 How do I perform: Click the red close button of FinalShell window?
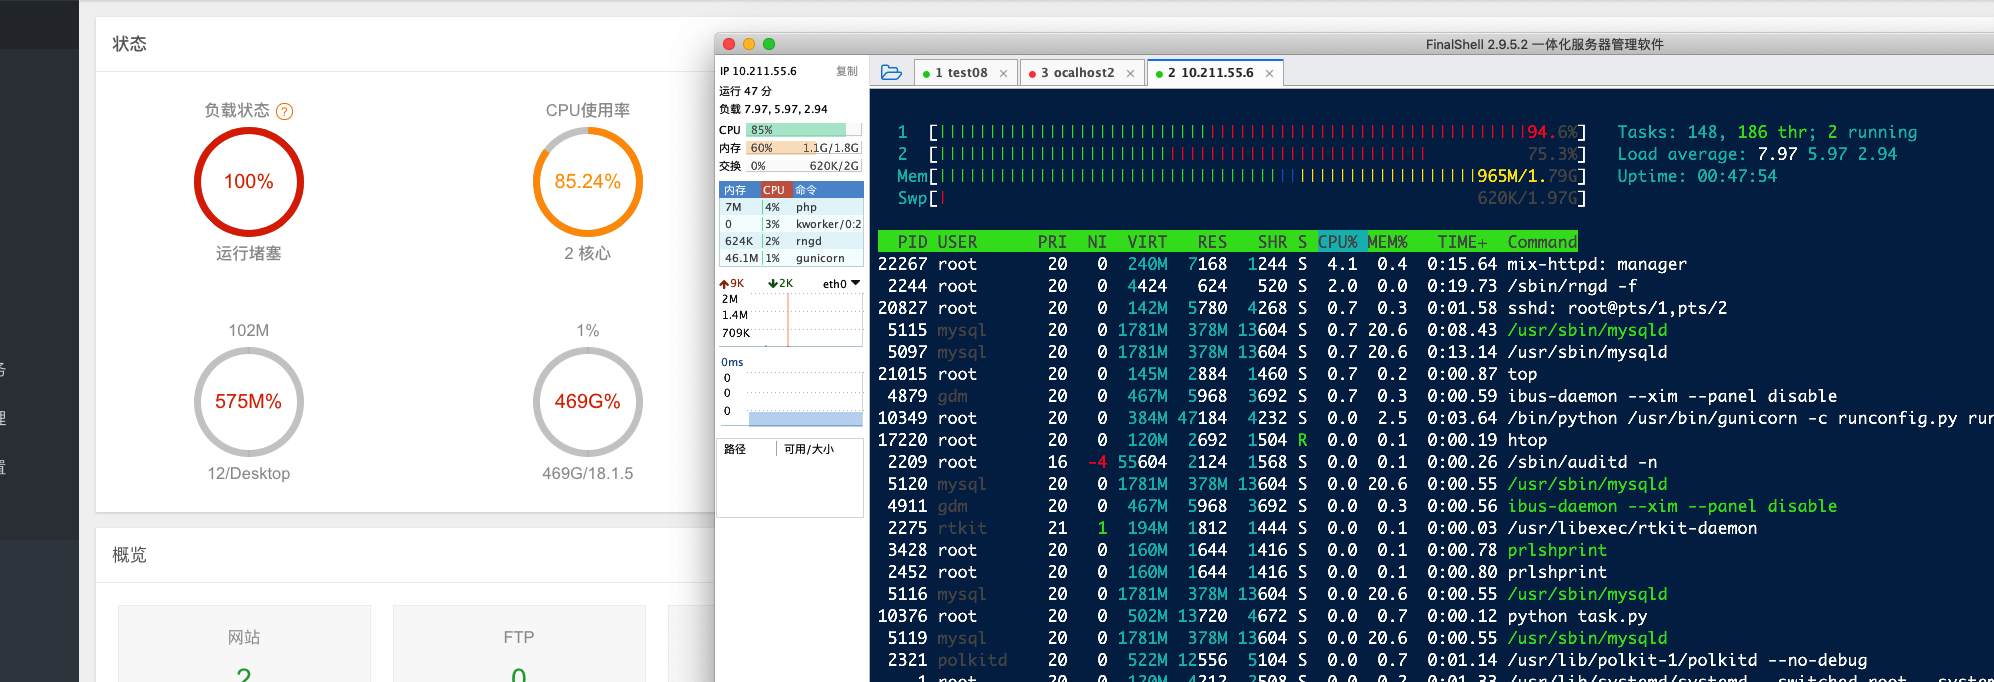point(729,44)
